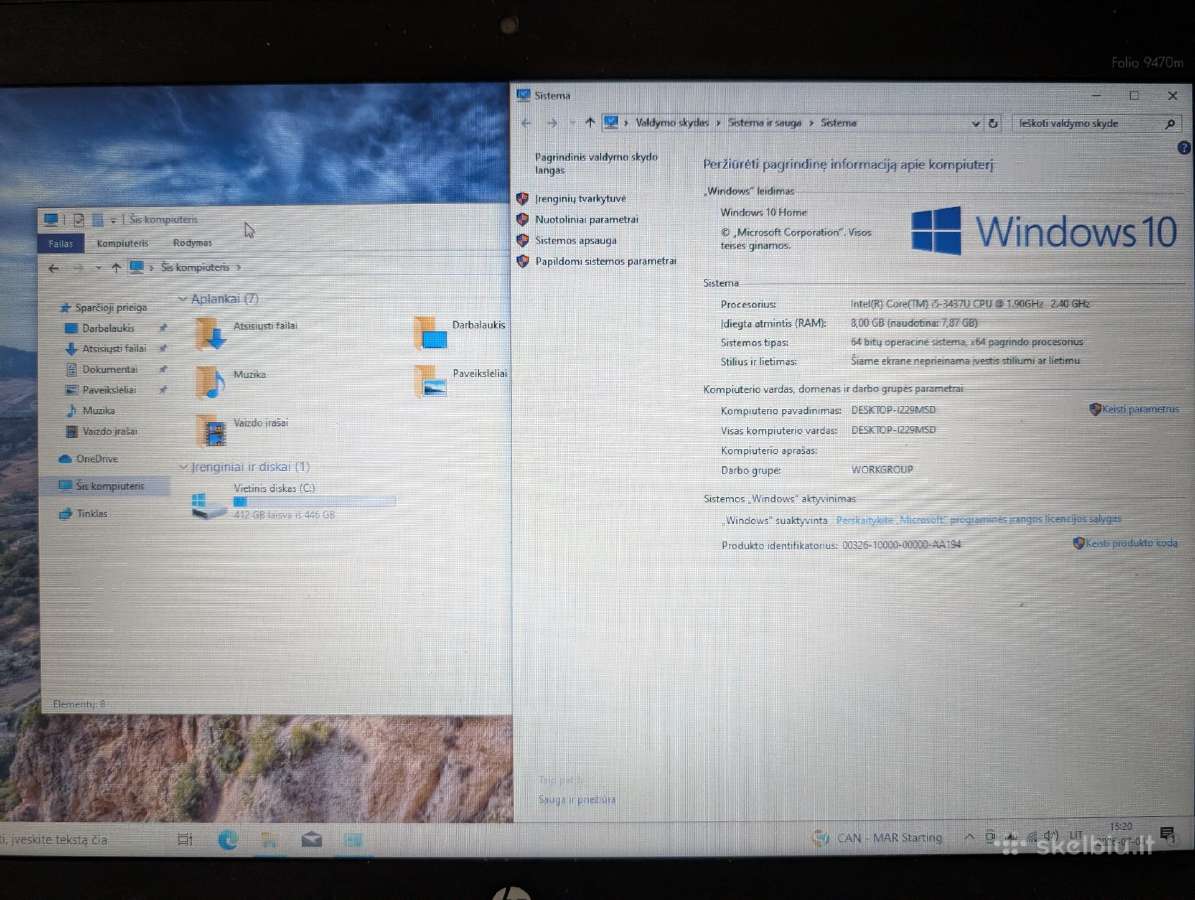
Task: Click the search magnifier icon in Sistema window
Action: click(x=1170, y=123)
